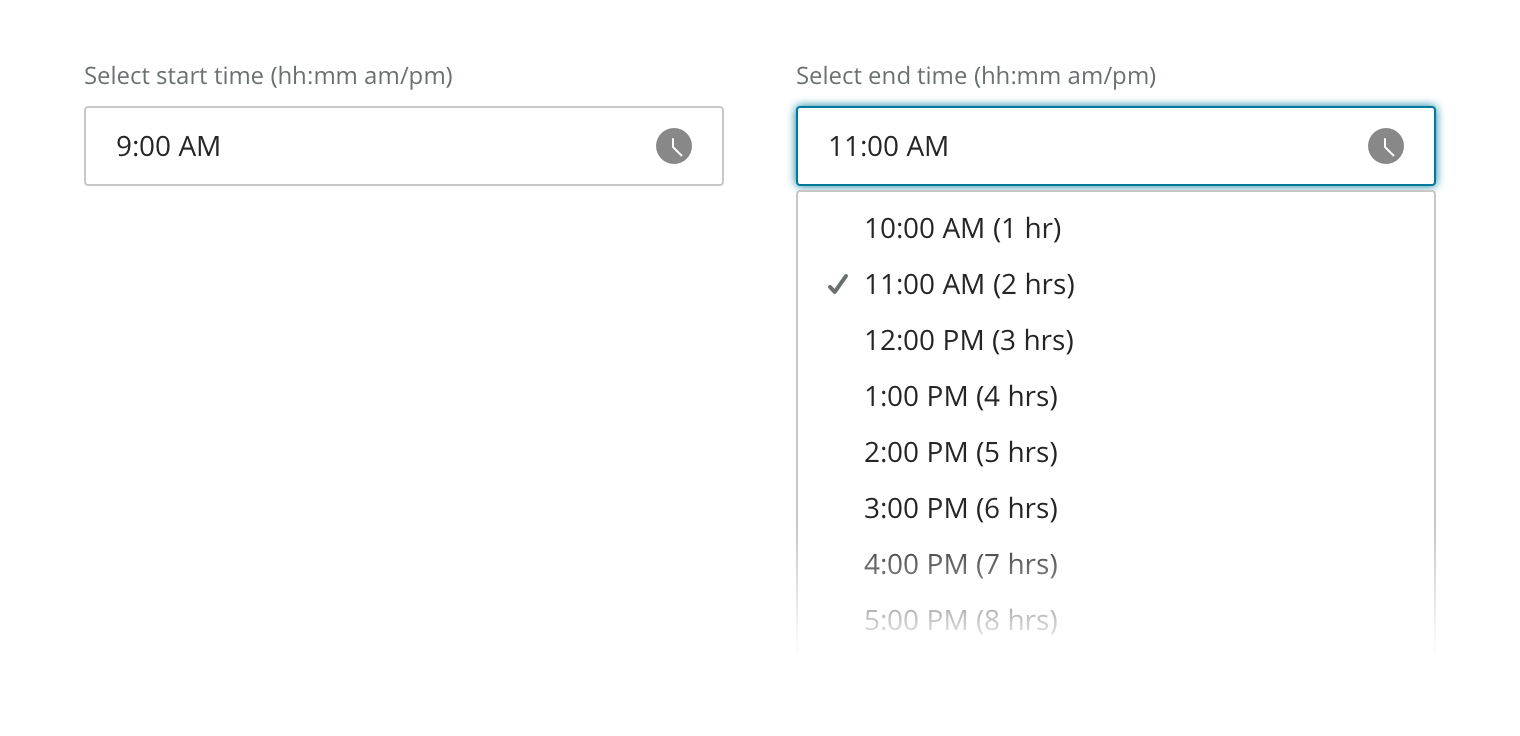Click the "(3 hrs)" duration text
This screenshot has height=736, width=1520.
coord(1033,341)
